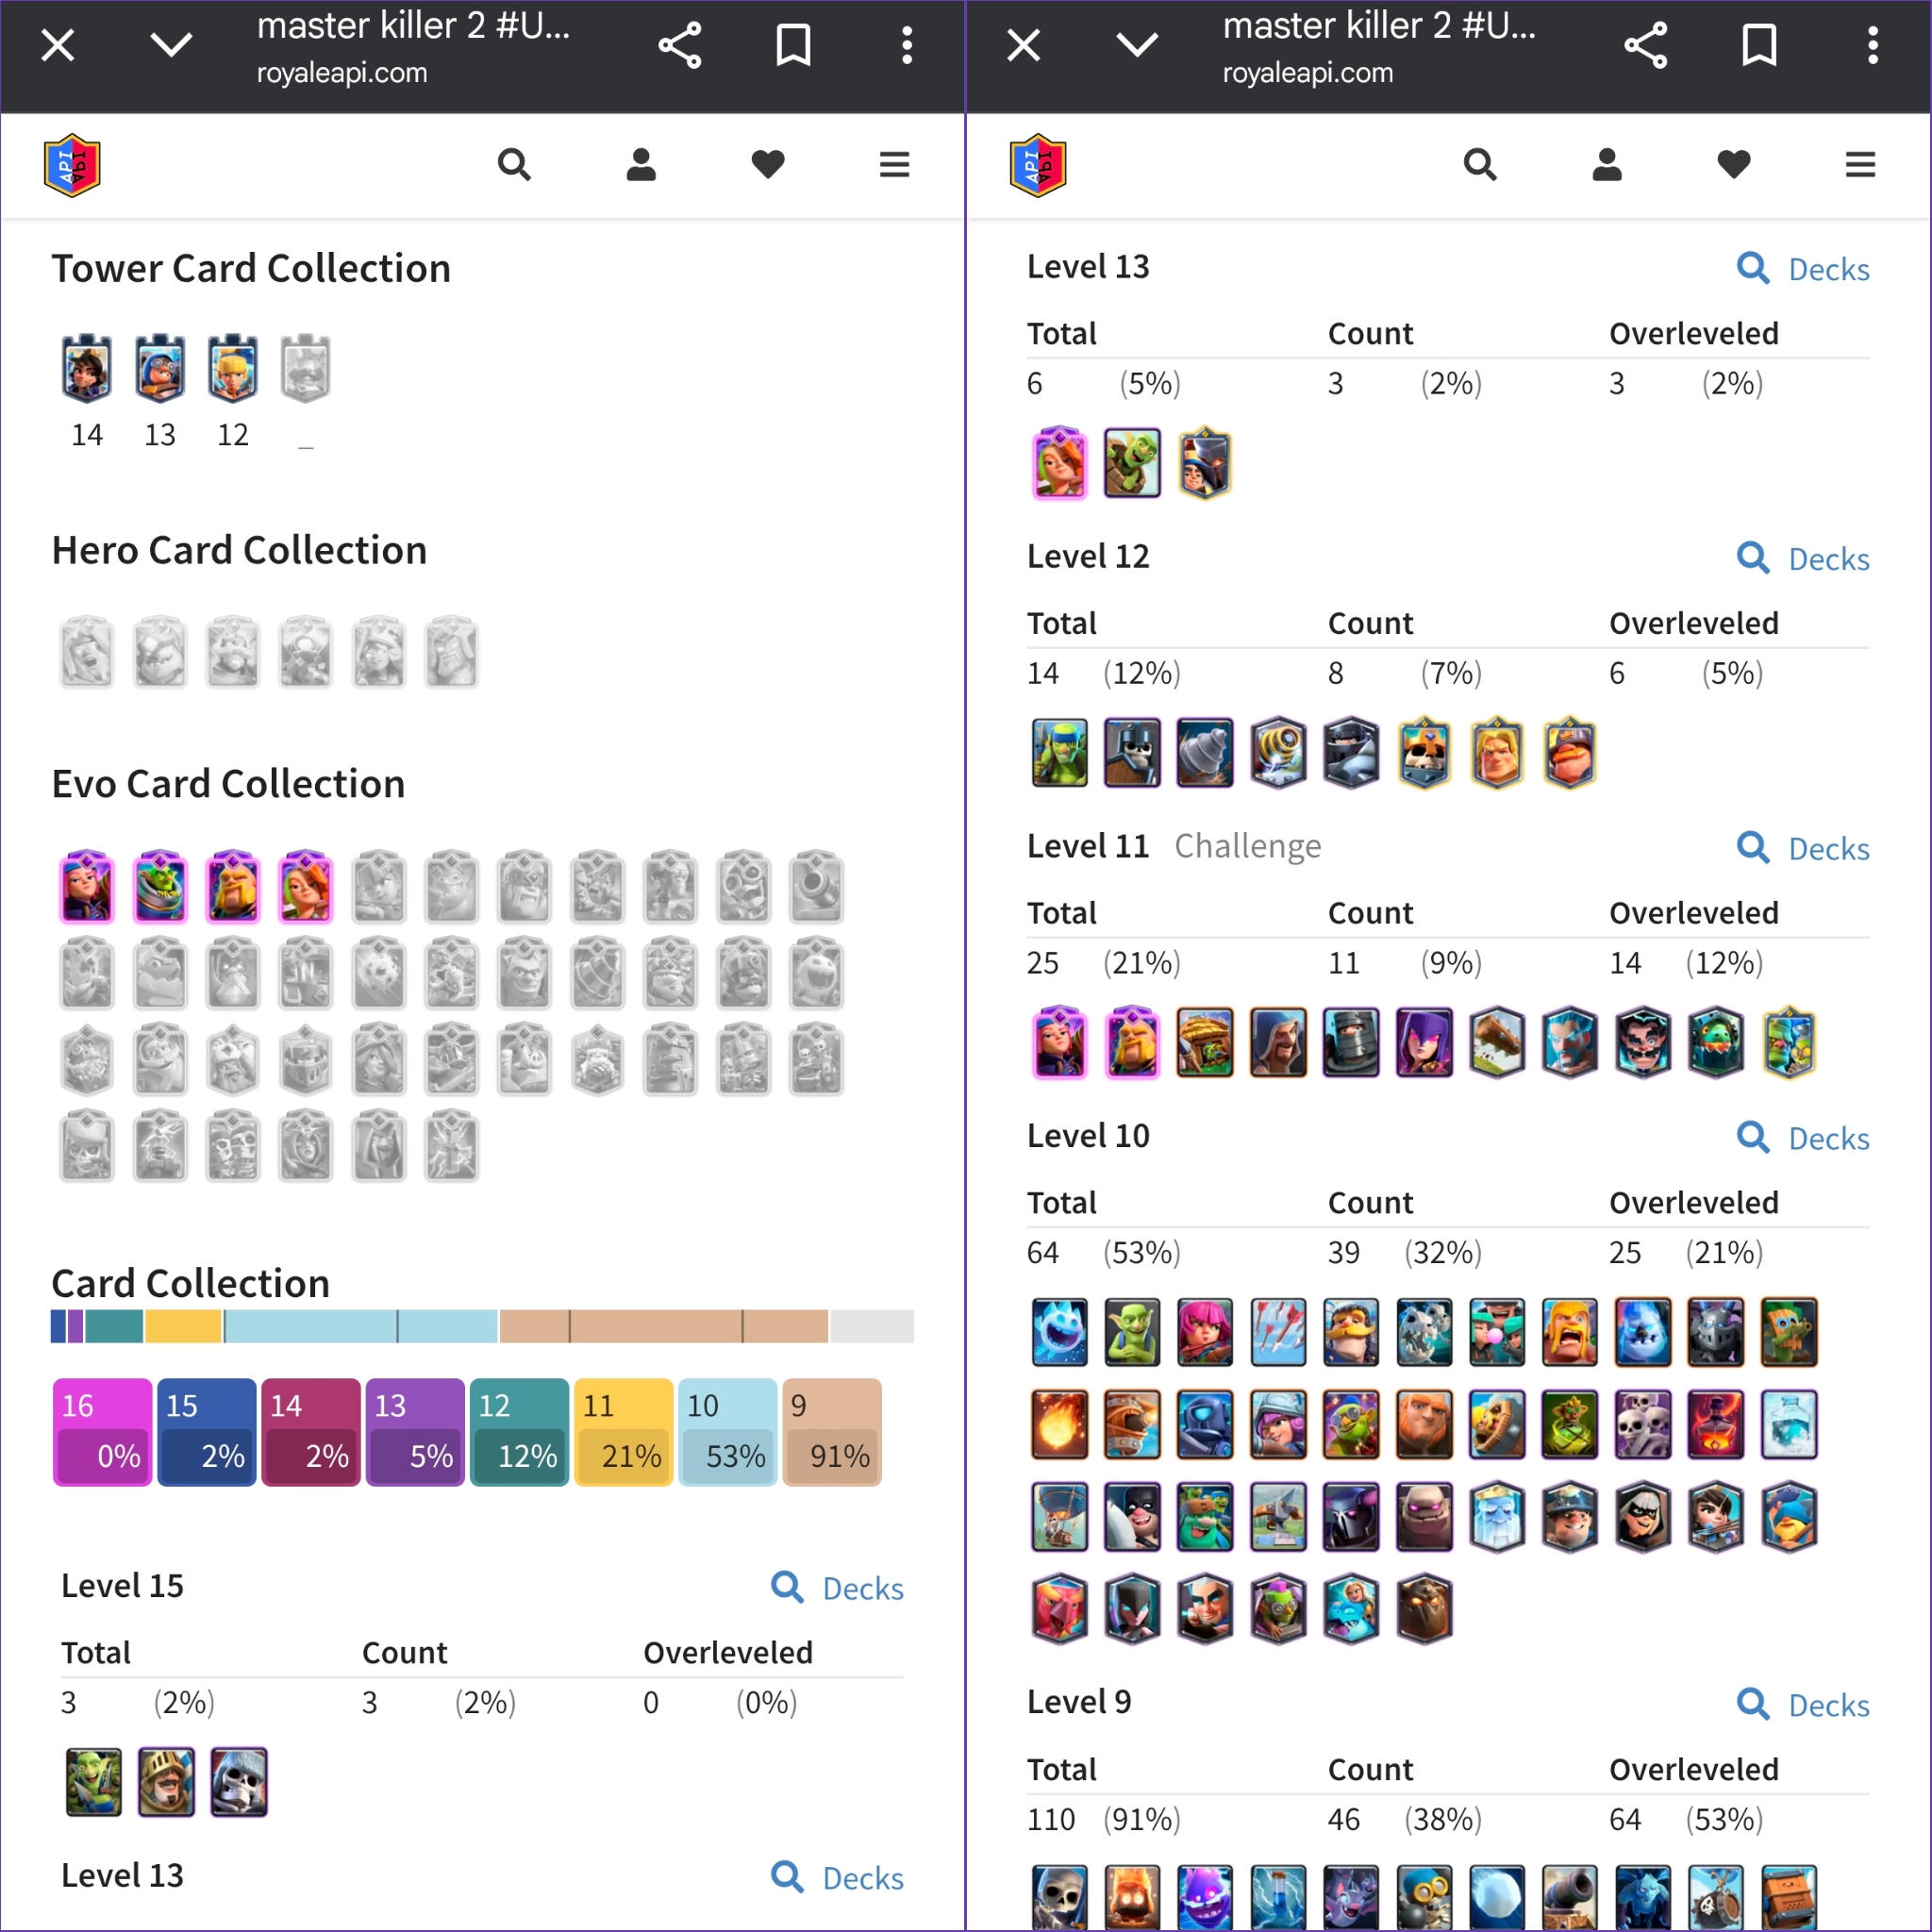This screenshot has height=1932, width=1932.
Task: Open Decks link for Level 9
Action: [x=1803, y=1704]
